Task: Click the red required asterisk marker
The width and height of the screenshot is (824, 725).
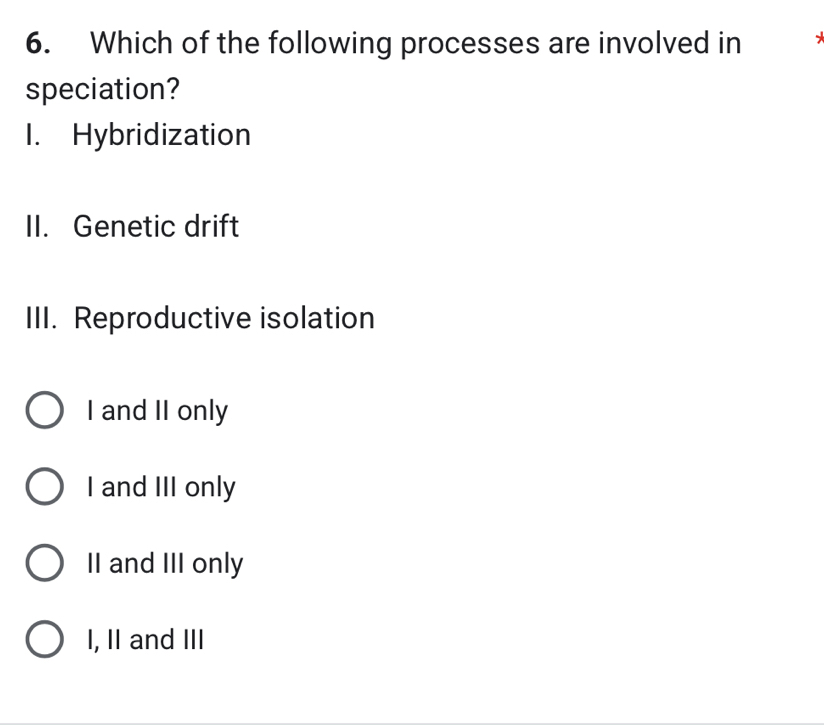Action: click(x=818, y=36)
